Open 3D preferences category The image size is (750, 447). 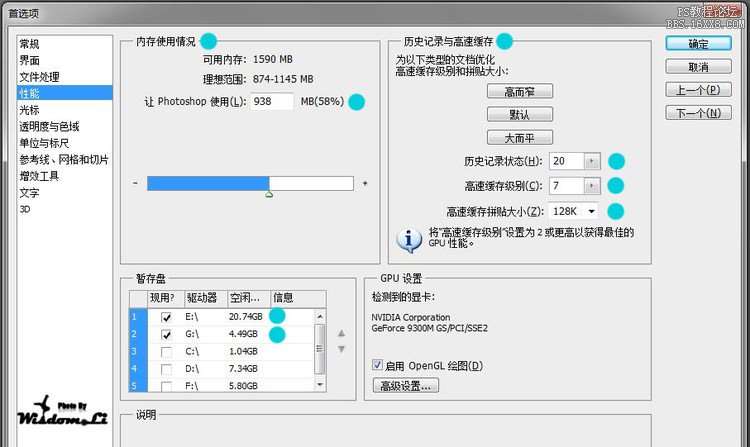tap(25, 209)
